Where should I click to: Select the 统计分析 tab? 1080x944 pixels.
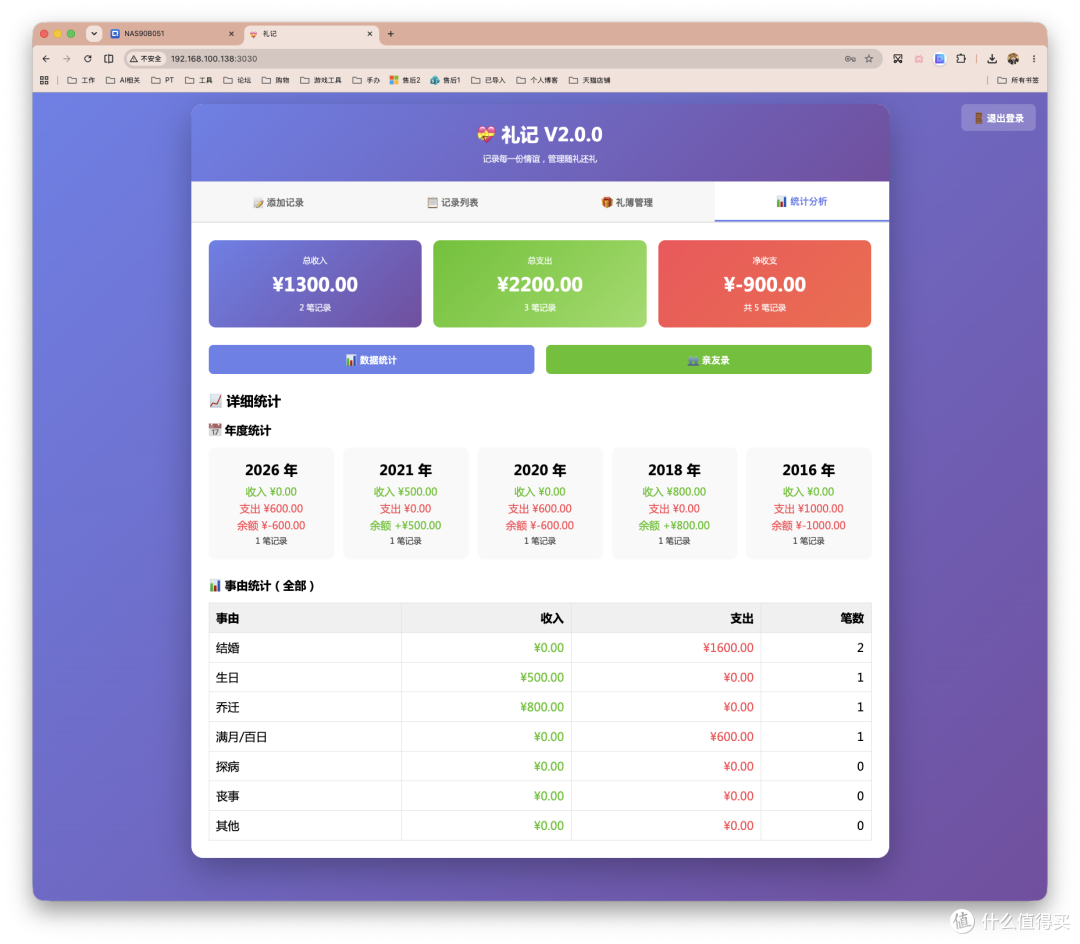click(802, 202)
